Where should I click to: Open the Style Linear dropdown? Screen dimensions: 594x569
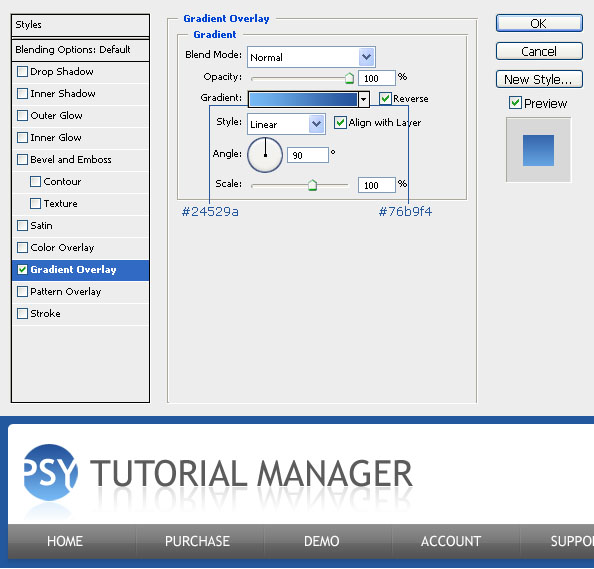click(x=286, y=124)
